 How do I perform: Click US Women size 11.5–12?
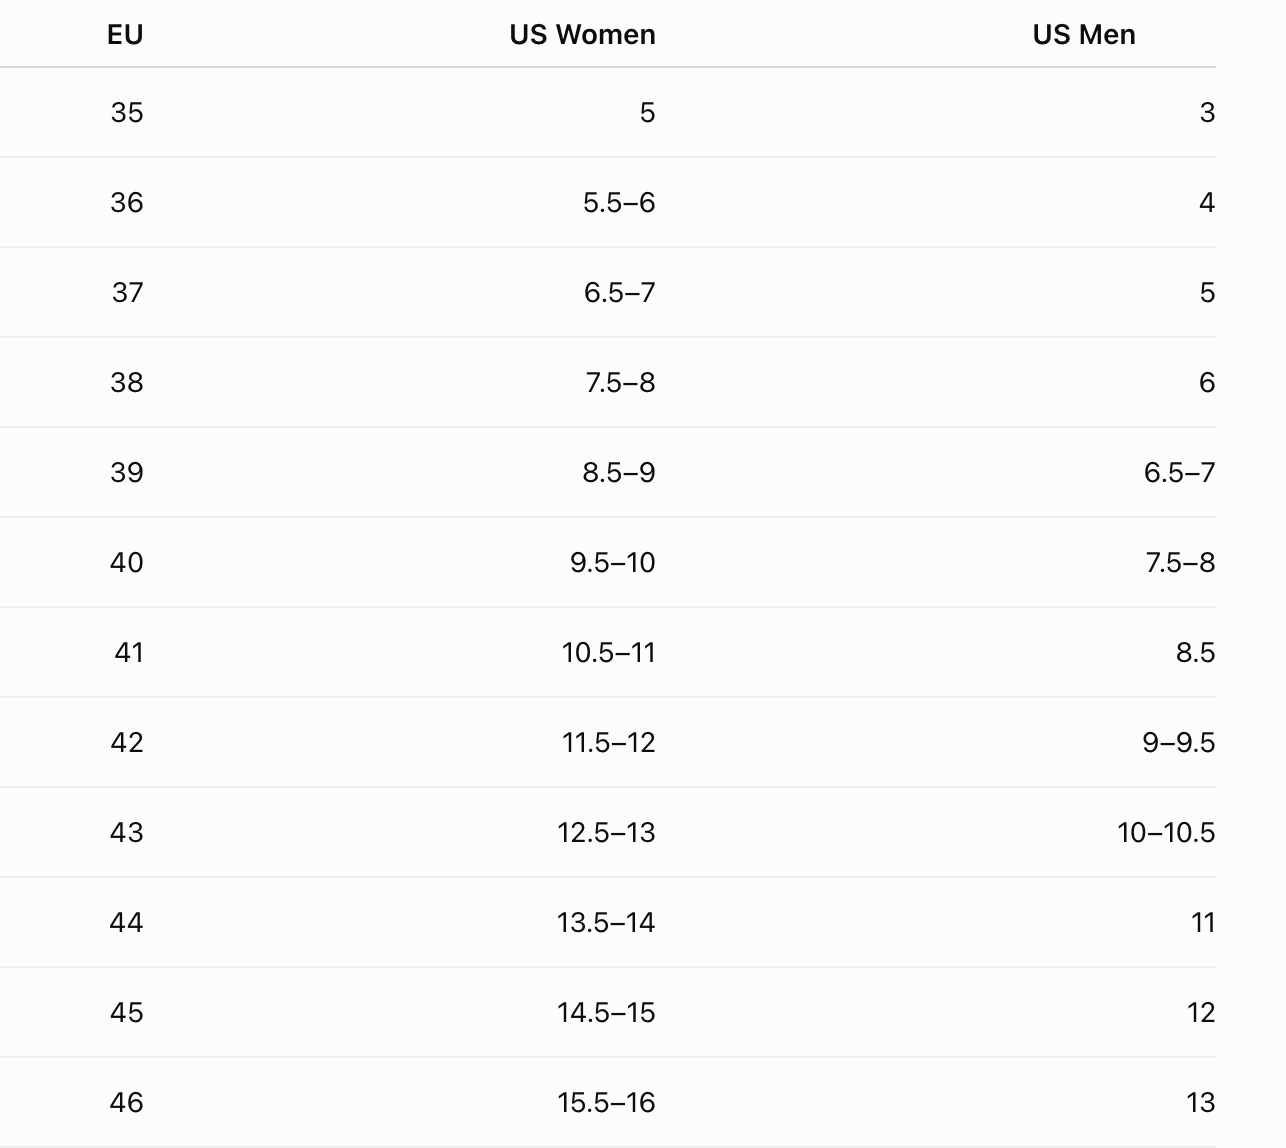(609, 742)
